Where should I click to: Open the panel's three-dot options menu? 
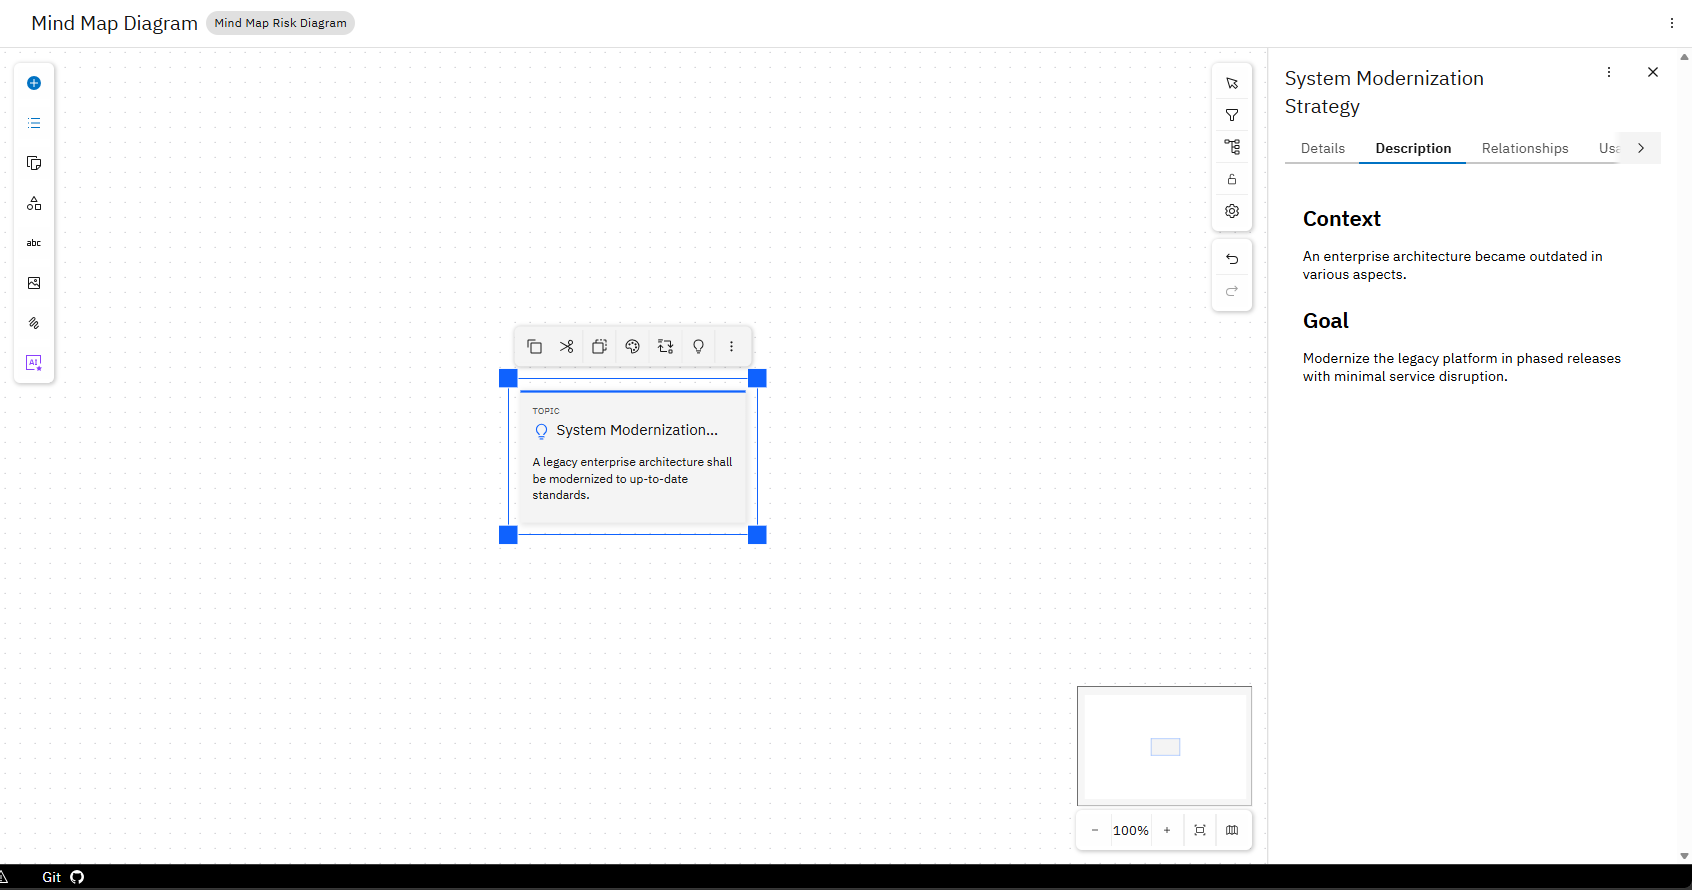click(1609, 72)
